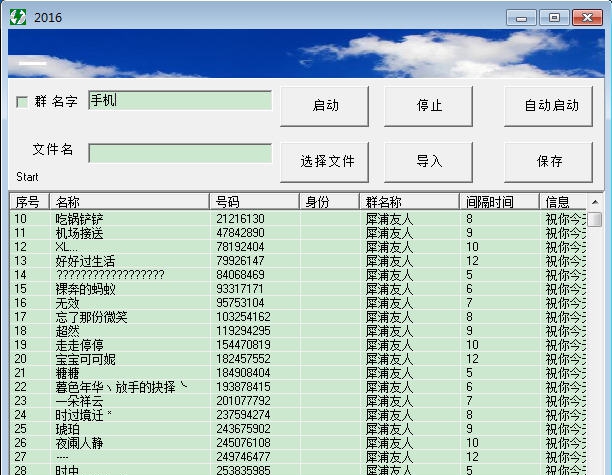Sort by the 名称 column header
Image resolution: width=612 pixels, height=475 pixels.
click(129, 202)
